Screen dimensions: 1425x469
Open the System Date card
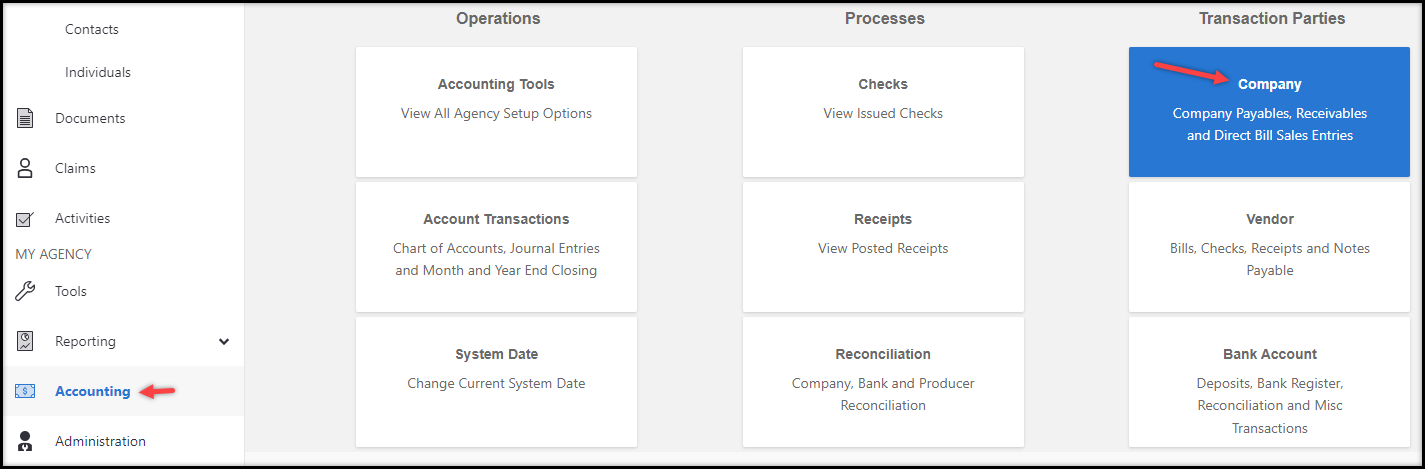coord(496,381)
